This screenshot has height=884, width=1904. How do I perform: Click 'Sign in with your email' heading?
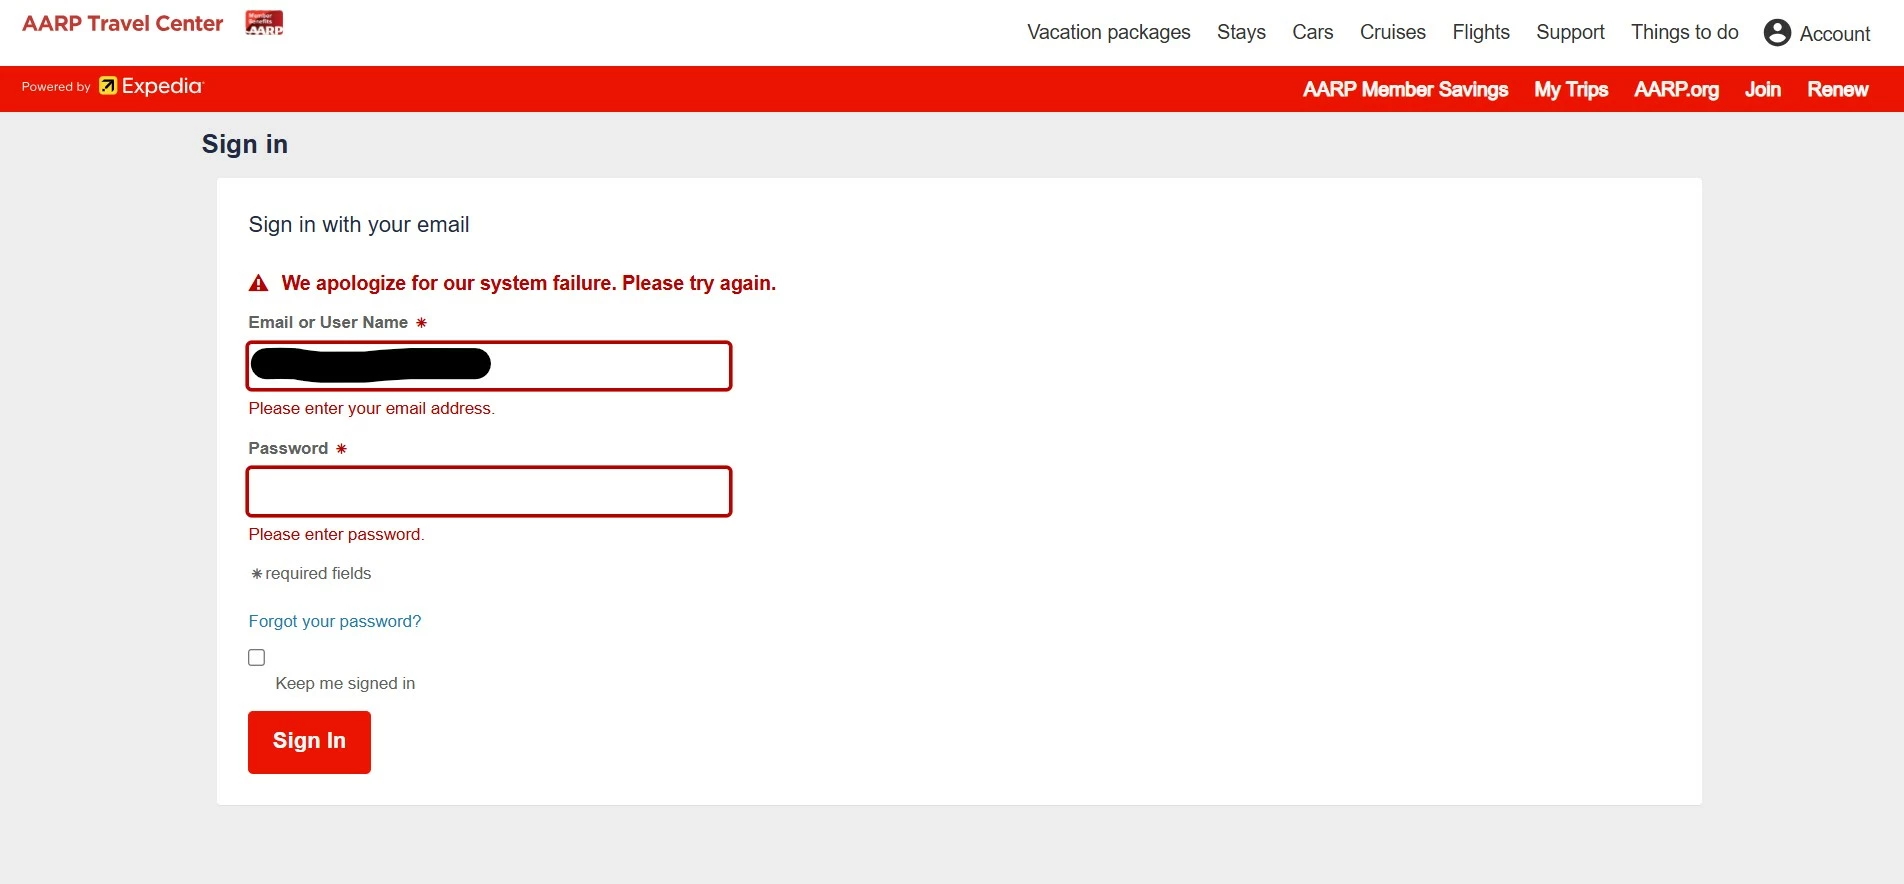(359, 225)
